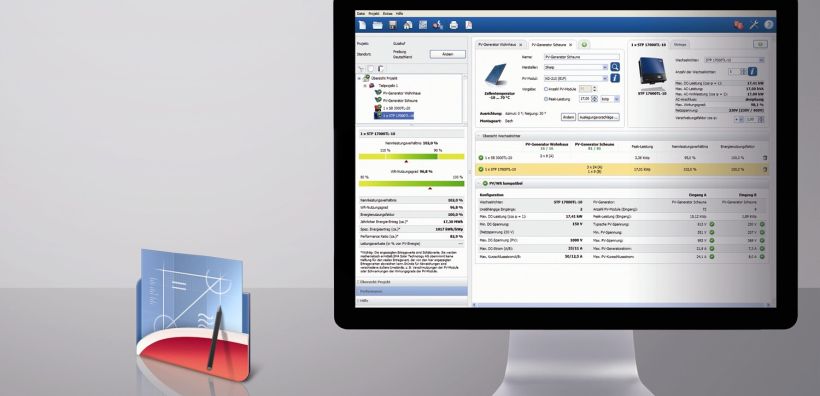This screenshot has height=396, width=820.
Task: Click the house icon in the toolbar
Action: coord(408,25)
